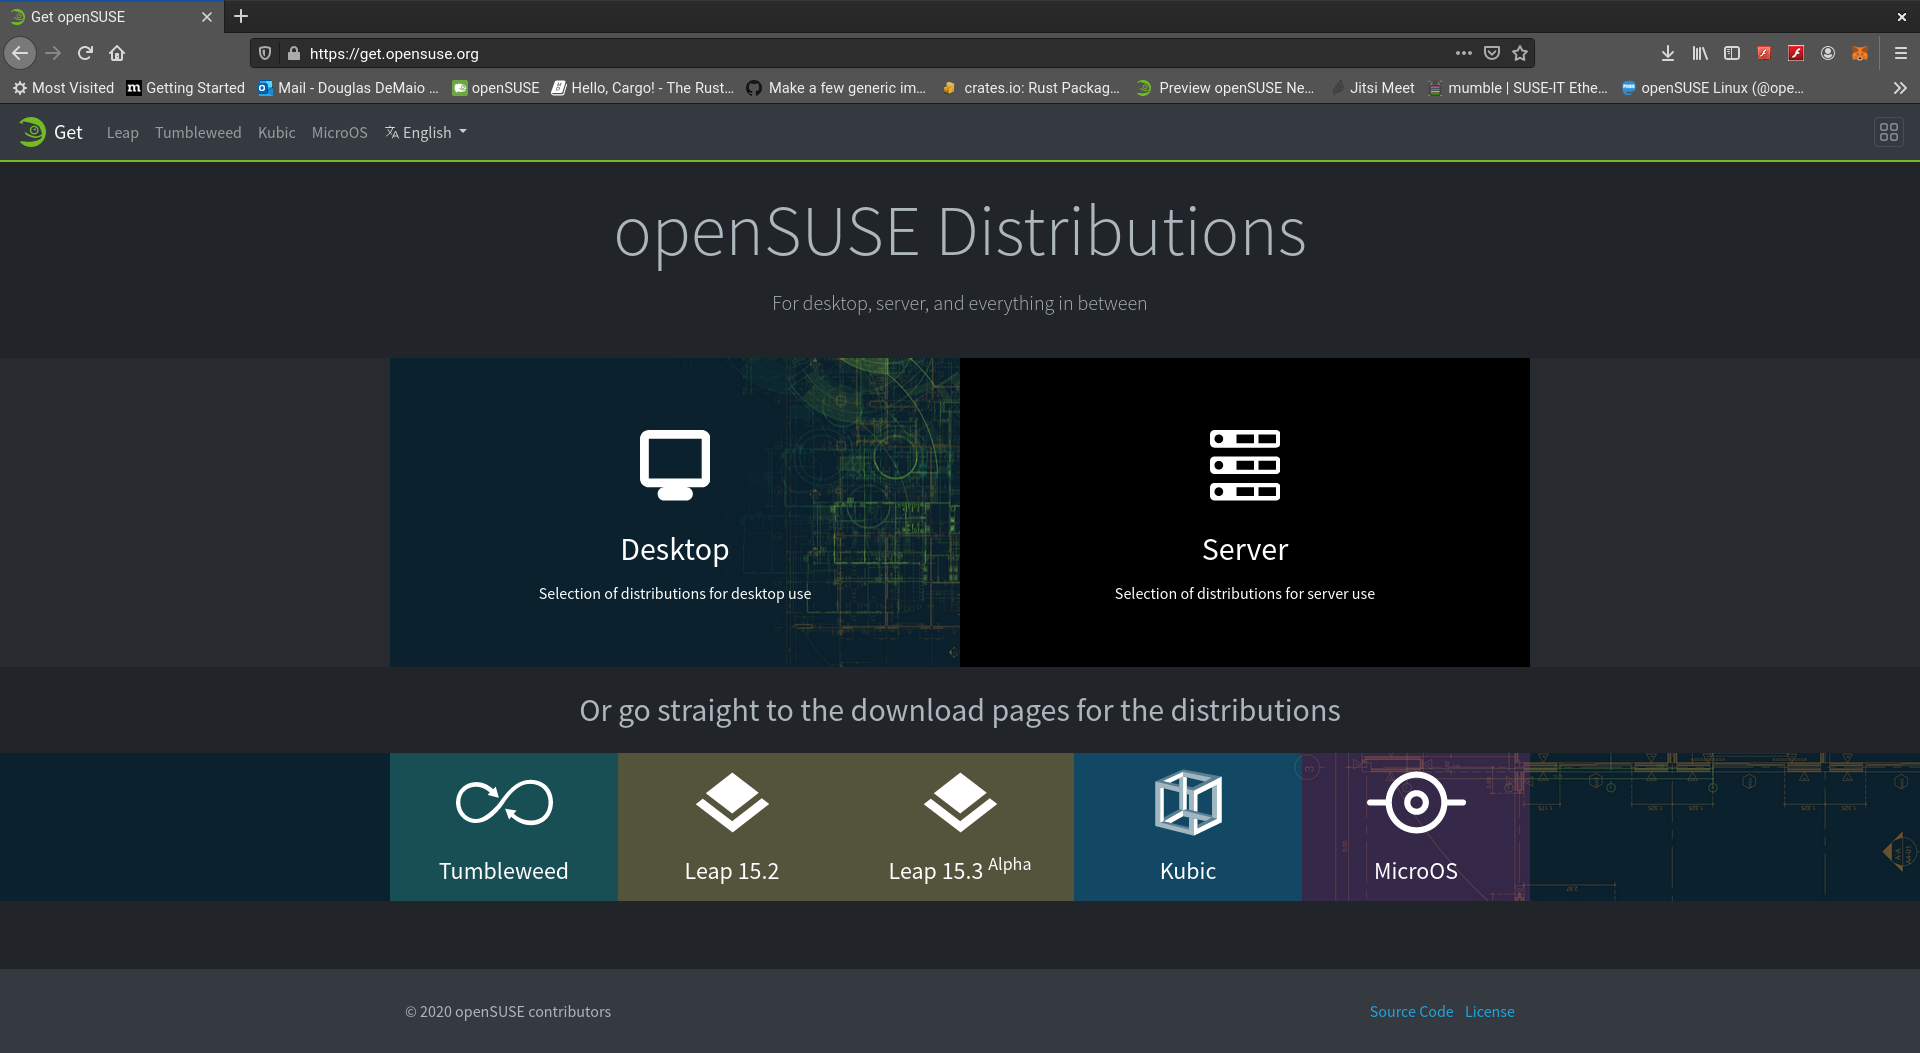Screen dimensions: 1920x1053
Task: Click the Server rack icon
Action: pyautogui.click(x=1244, y=464)
